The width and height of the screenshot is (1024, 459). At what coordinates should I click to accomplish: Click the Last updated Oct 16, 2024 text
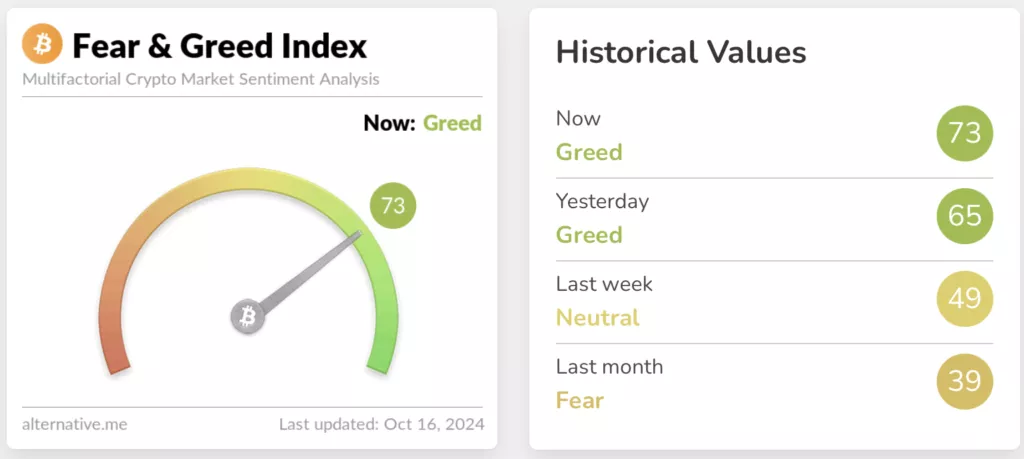click(x=381, y=424)
